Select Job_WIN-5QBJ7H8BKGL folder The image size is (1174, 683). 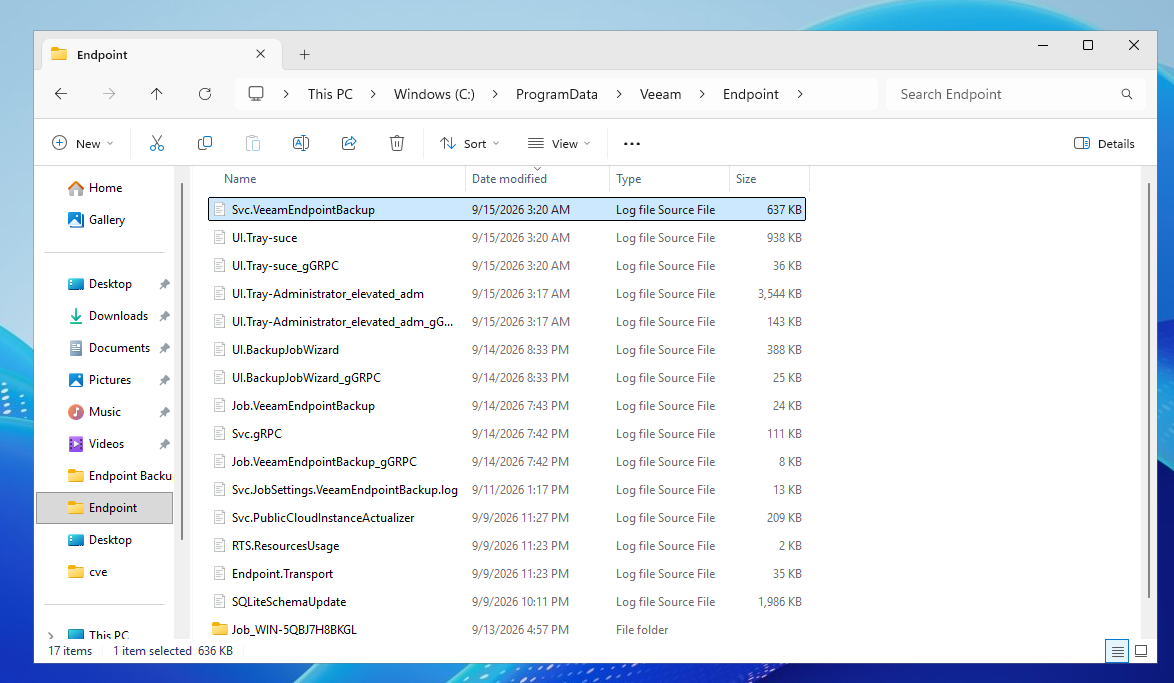coord(507,630)
